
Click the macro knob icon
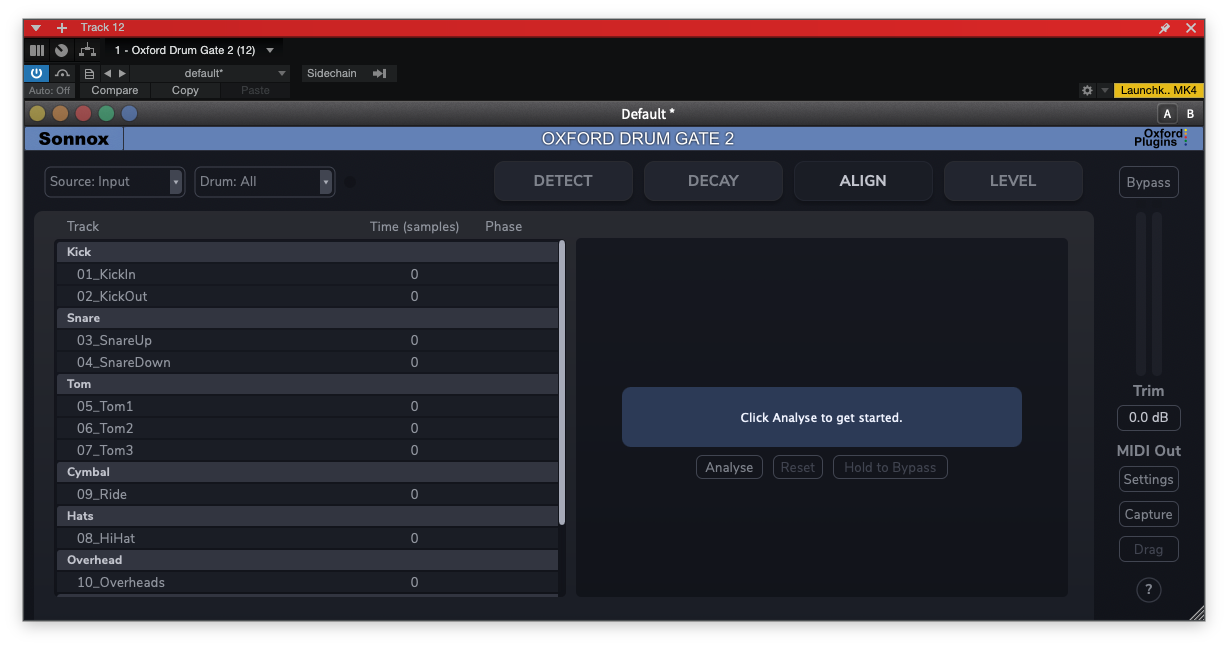(x=62, y=49)
